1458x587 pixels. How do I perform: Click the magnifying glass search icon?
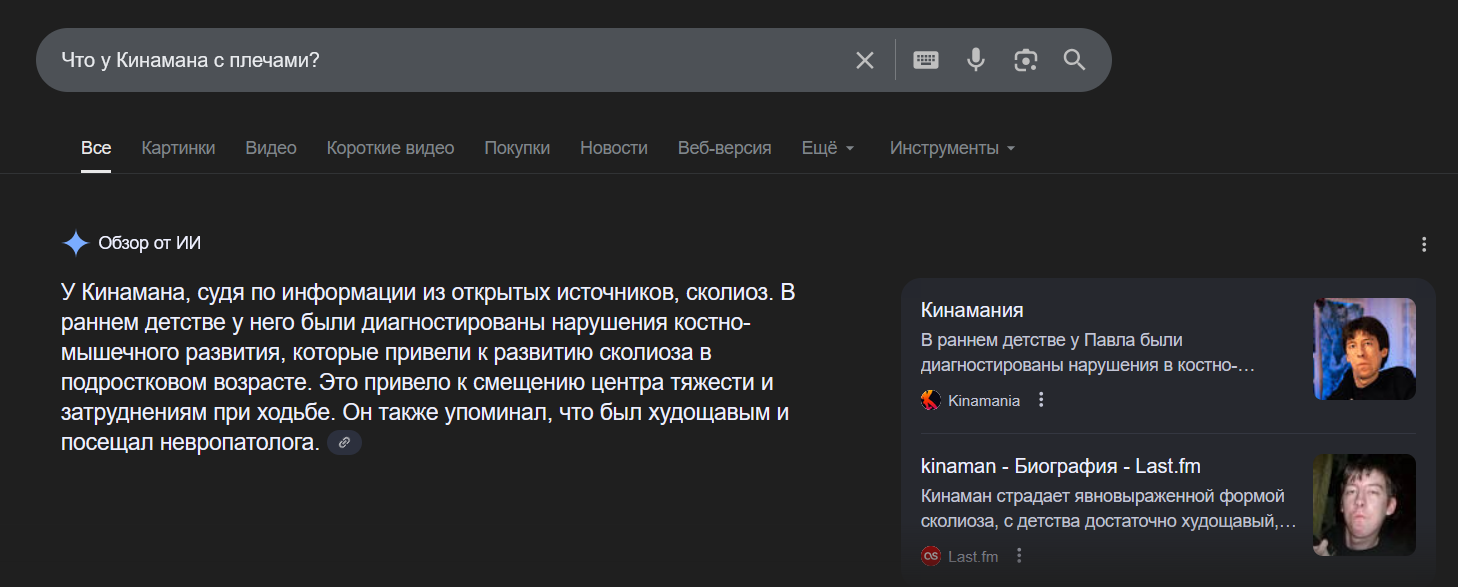pos(1074,60)
